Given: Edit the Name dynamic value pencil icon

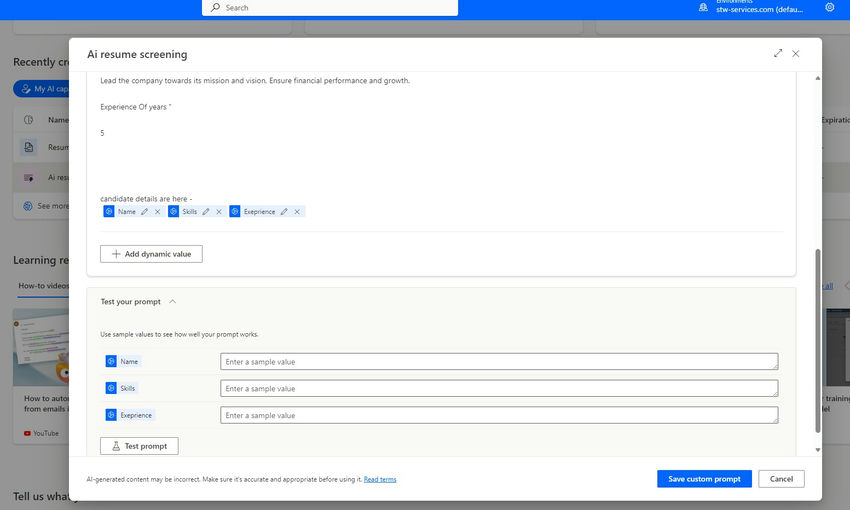Looking at the screenshot, I should pos(144,212).
